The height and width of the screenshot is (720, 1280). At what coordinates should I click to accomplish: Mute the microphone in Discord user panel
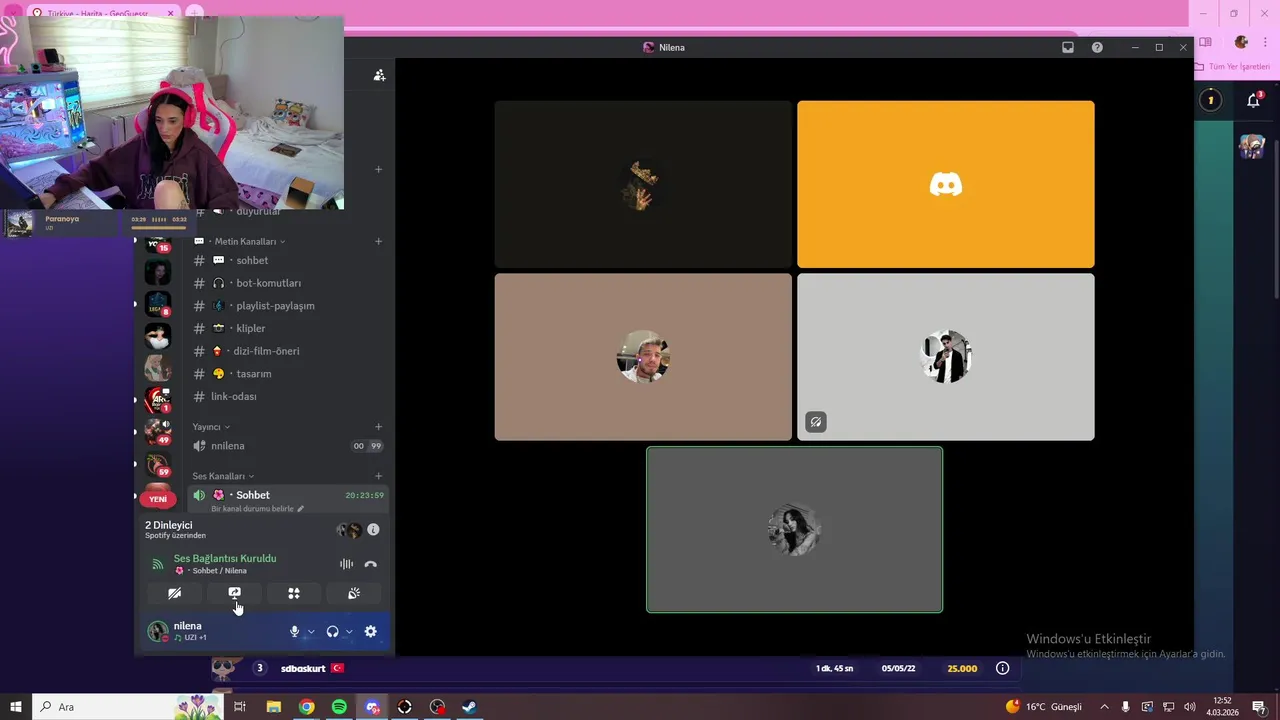pos(294,631)
